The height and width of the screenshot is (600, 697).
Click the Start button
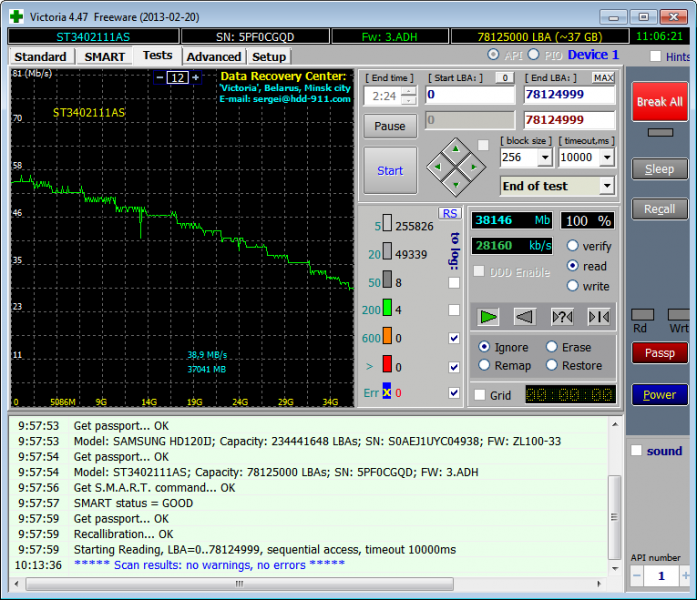[390, 171]
